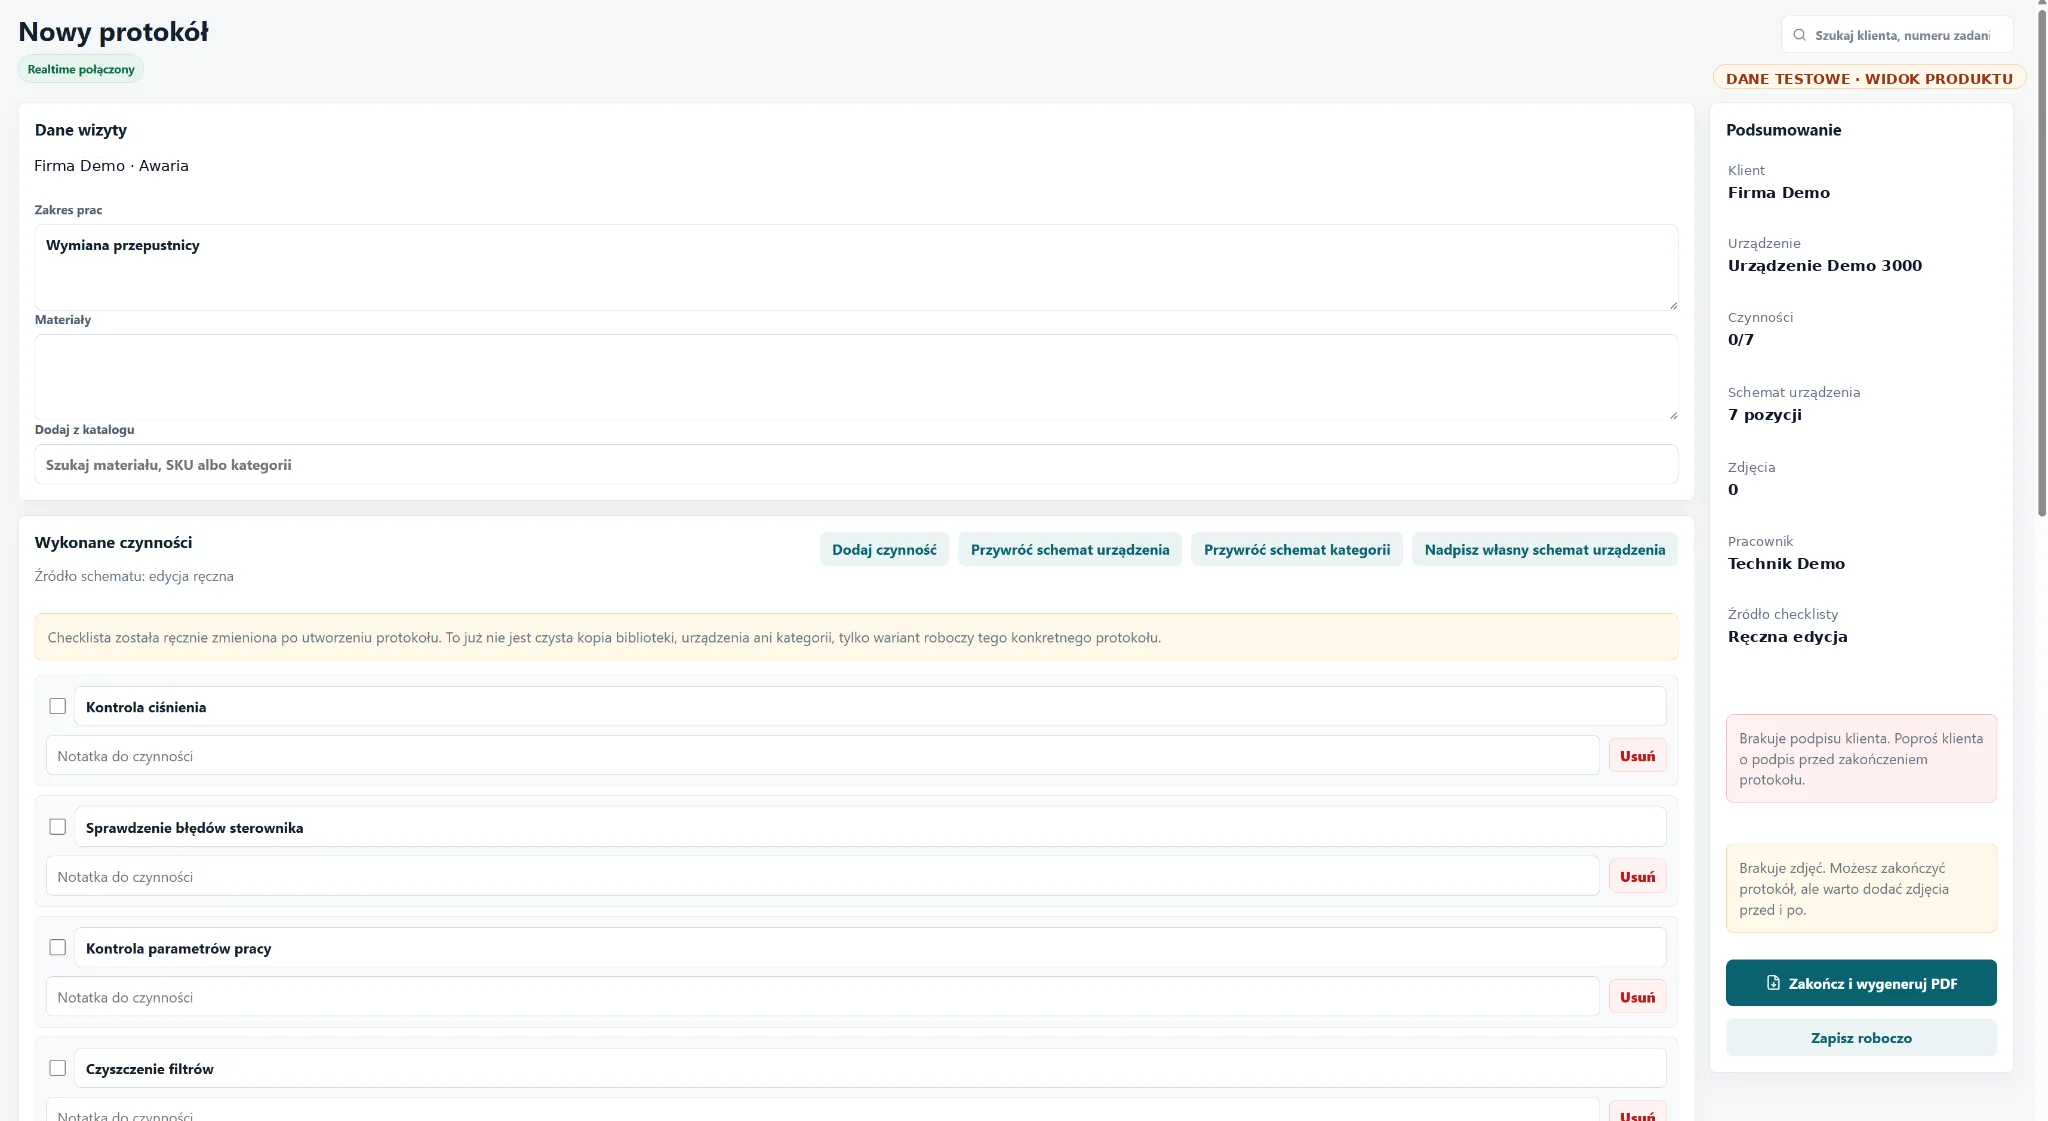2048x1121 pixels.
Task: Click the Wykonane czynności heading
Action: coord(113,543)
